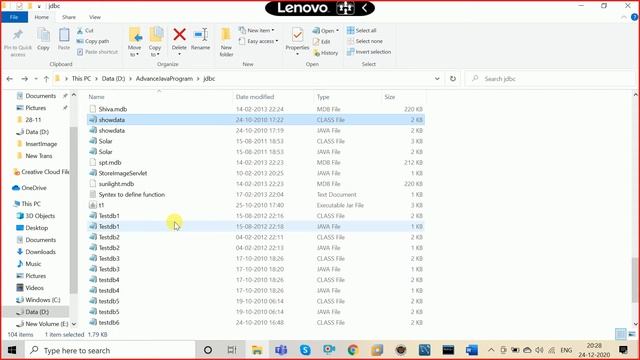Click the Forward navigation arrow
Image resolution: width=640 pixels, height=360 pixels.
pyautogui.click(x=24, y=79)
